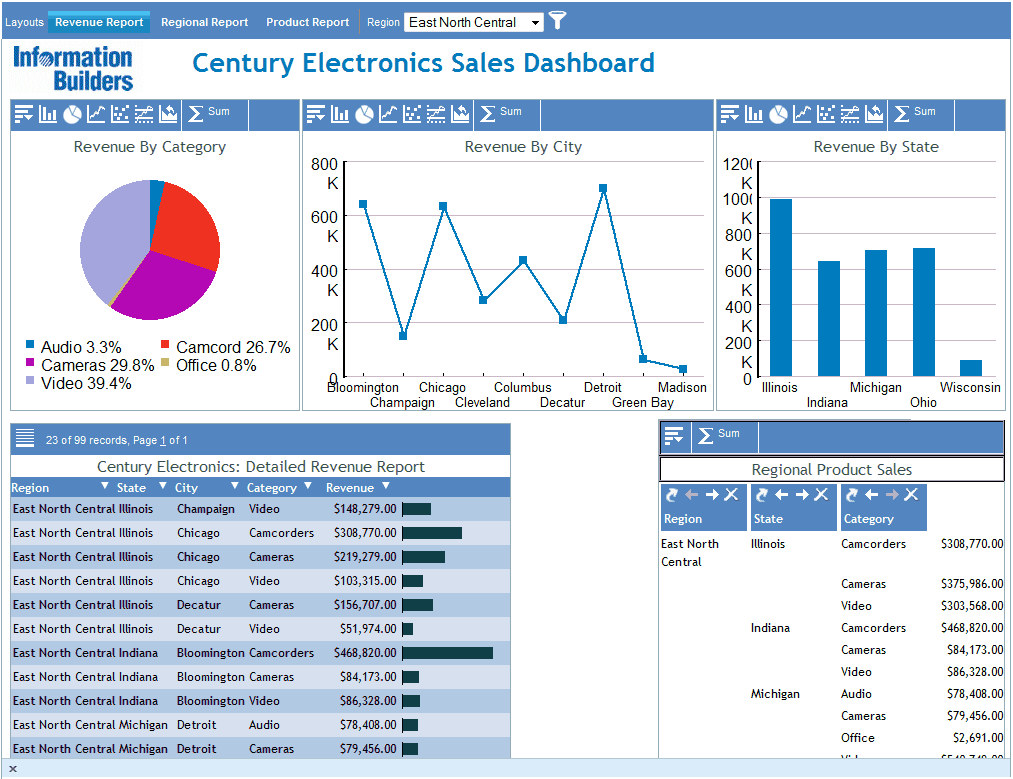1013x779 pixels.
Task: Switch Revenue By City to bar chart
Action: [x=340, y=114]
